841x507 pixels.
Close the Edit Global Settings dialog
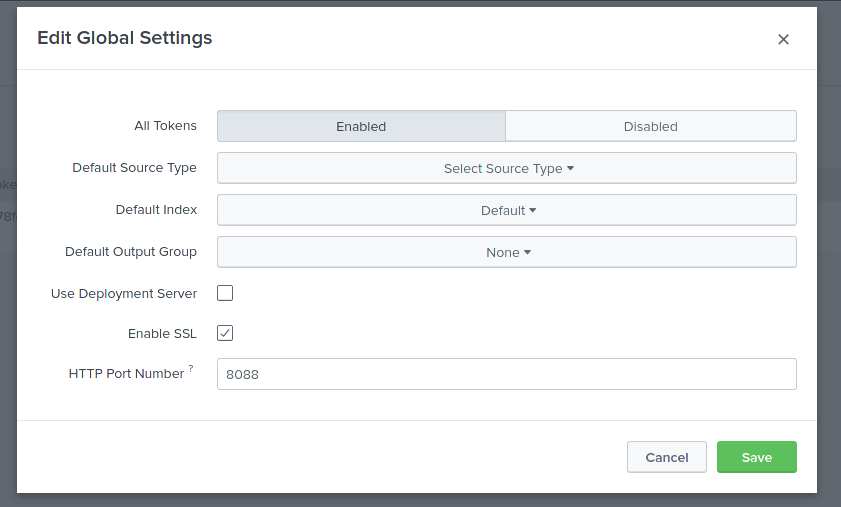point(783,39)
